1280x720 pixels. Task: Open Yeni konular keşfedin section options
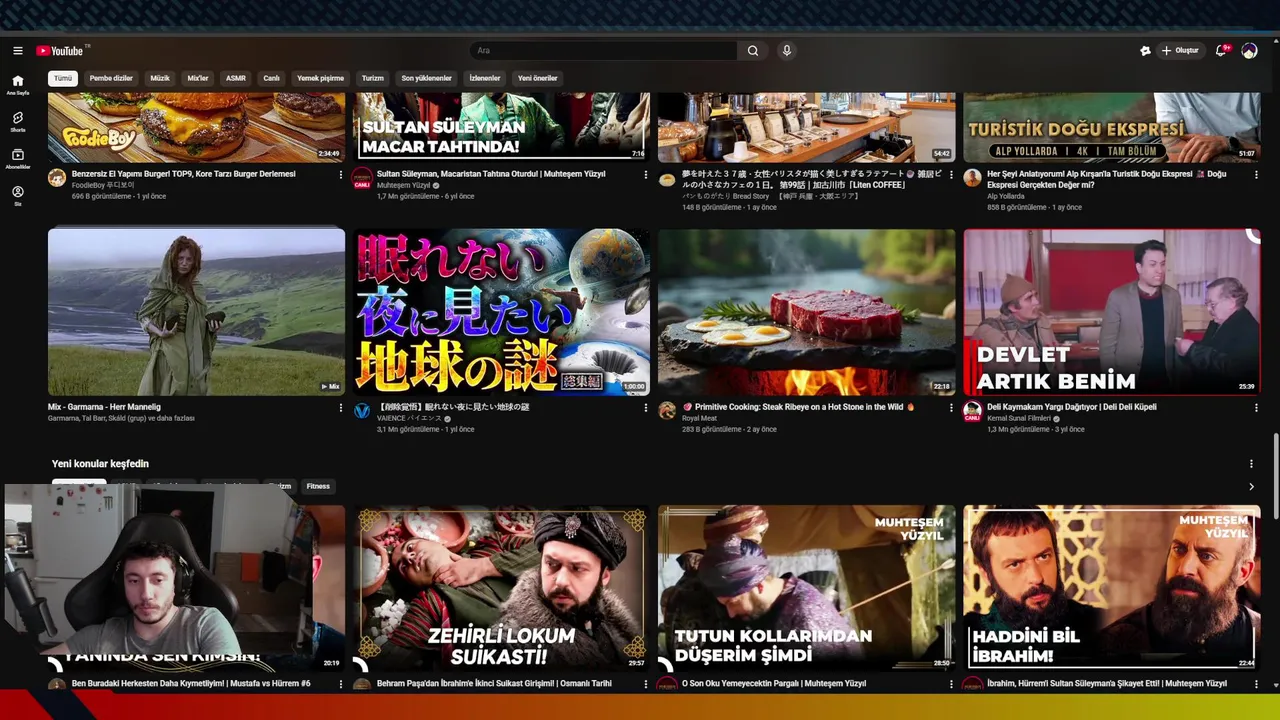pyautogui.click(x=1251, y=464)
